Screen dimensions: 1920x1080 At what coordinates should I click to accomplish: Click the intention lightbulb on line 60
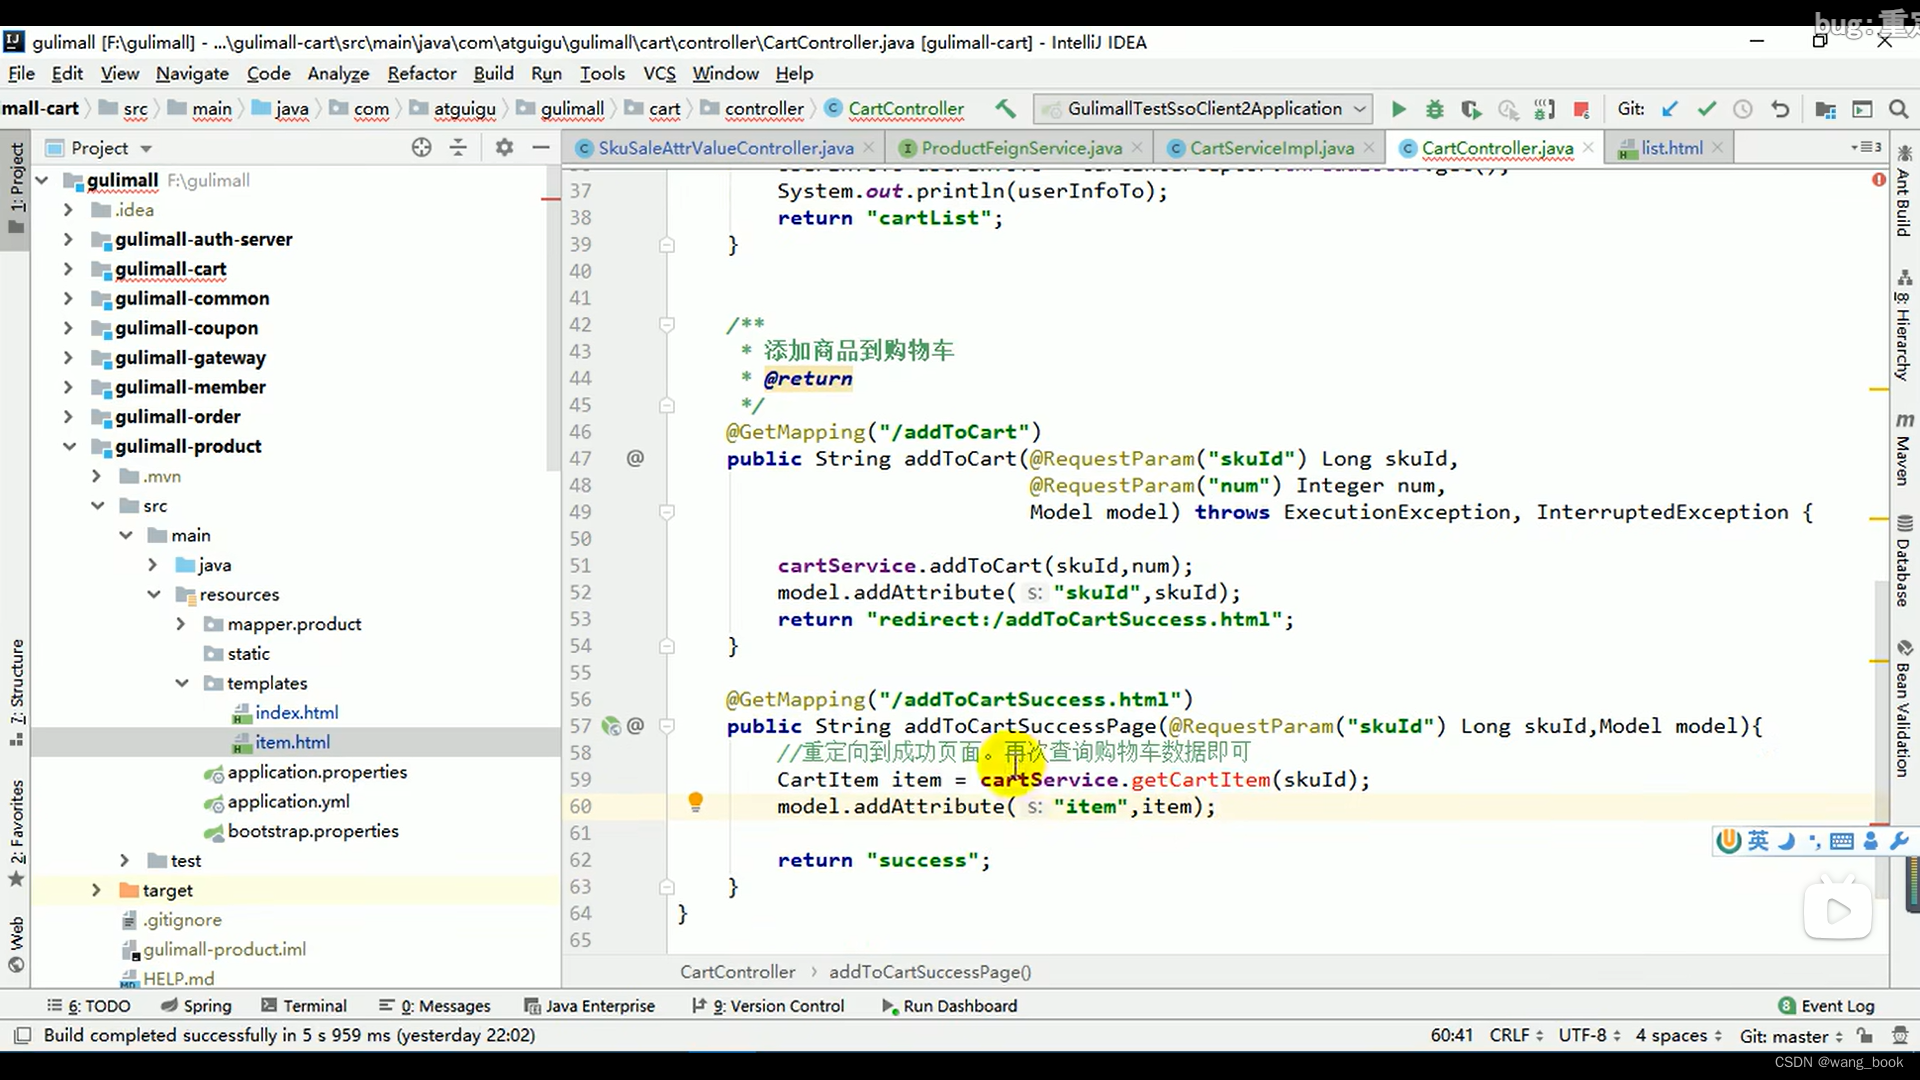[696, 802]
